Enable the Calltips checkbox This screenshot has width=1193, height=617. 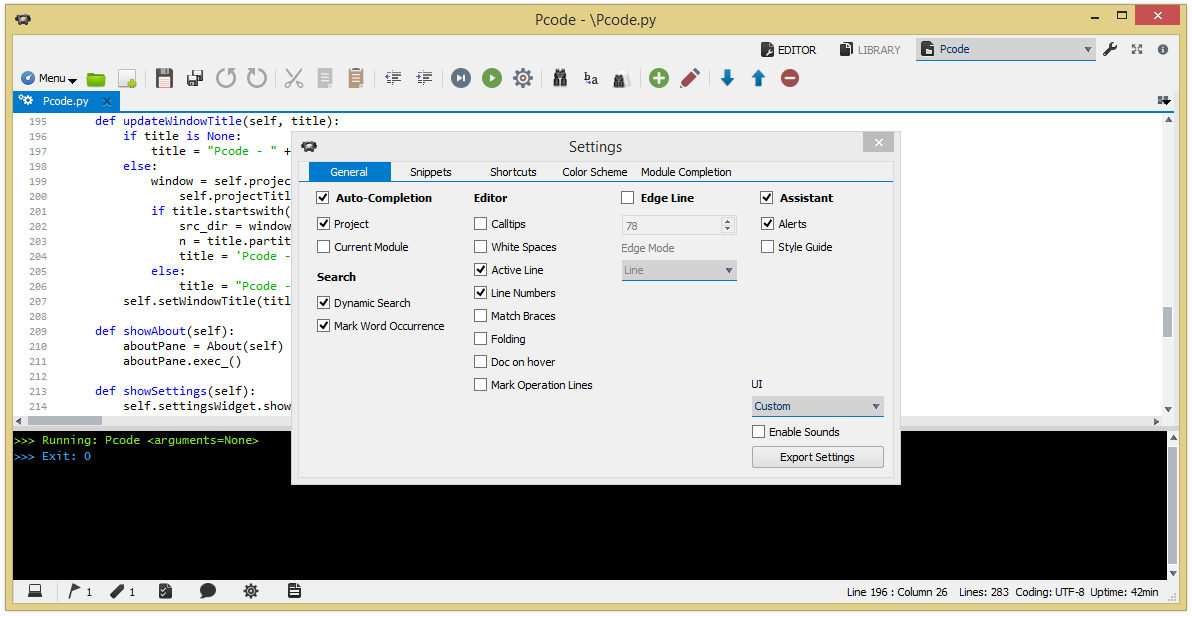pyautogui.click(x=480, y=224)
